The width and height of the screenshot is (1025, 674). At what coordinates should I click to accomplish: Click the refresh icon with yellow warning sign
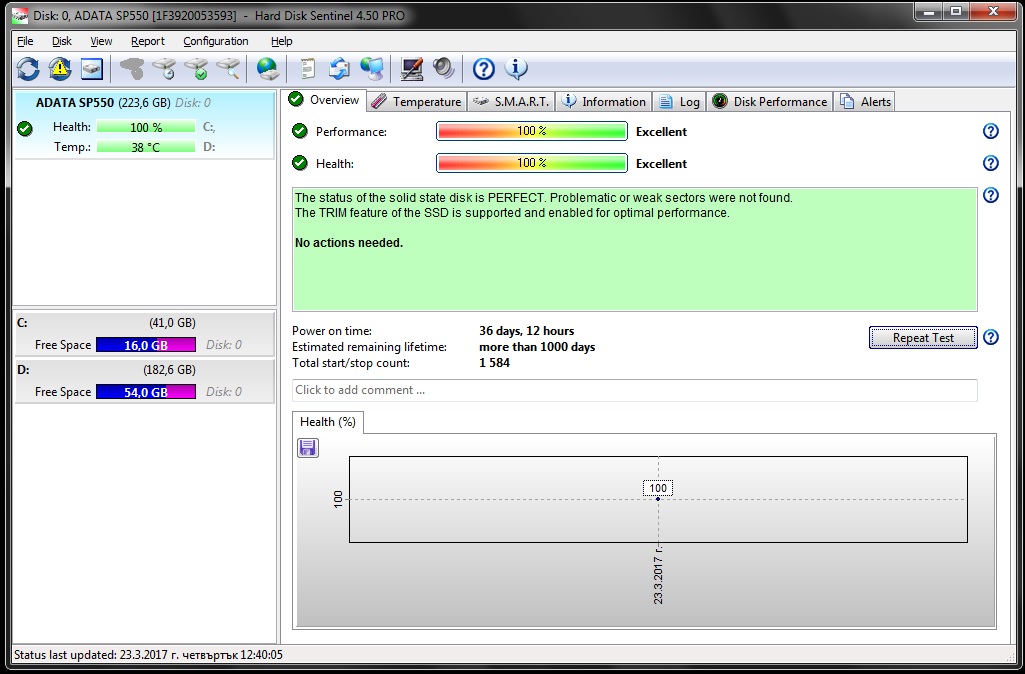click(60, 68)
